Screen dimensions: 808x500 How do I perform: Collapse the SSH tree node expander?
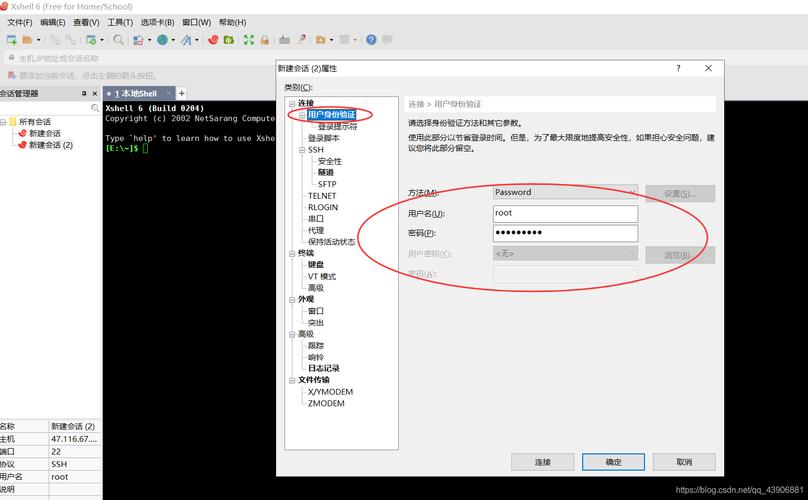coord(302,150)
